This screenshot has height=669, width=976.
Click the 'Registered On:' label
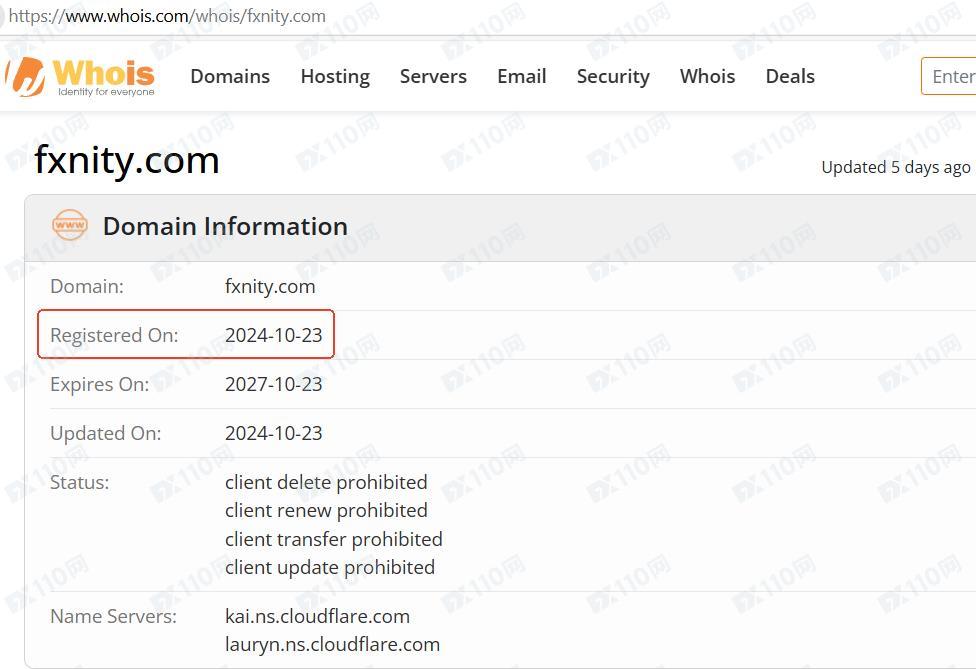(x=114, y=335)
